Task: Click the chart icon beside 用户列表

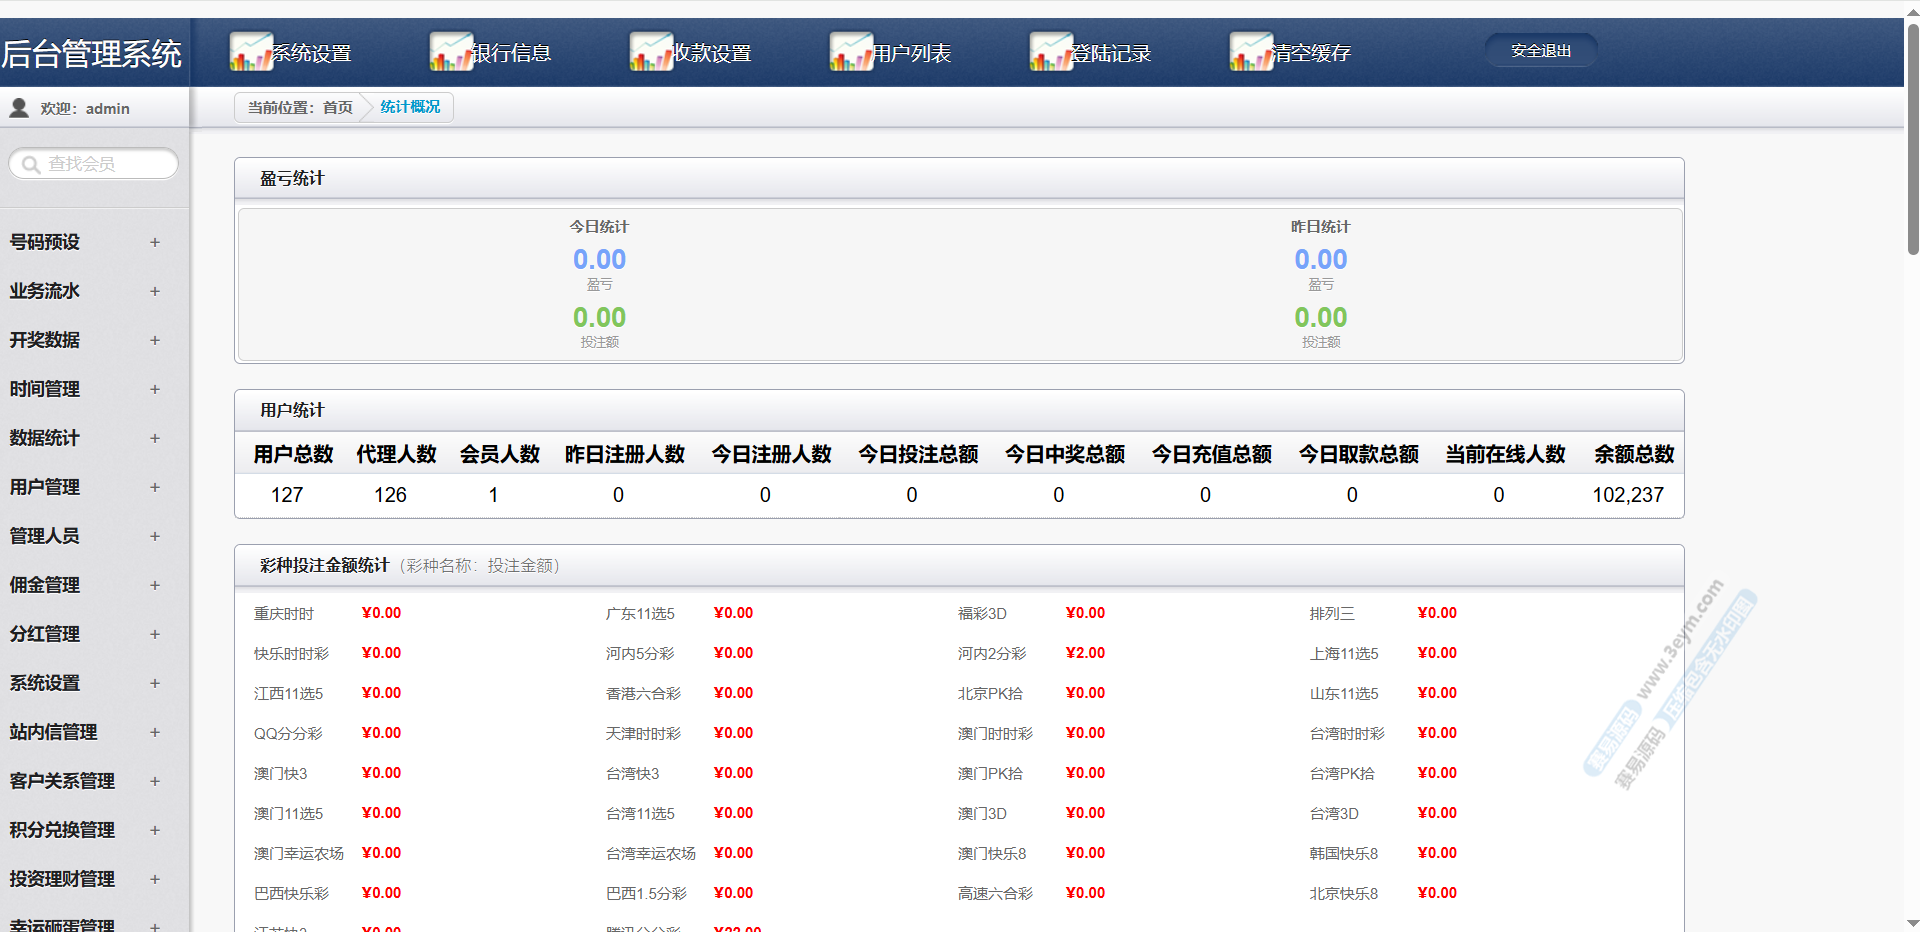Action: pyautogui.click(x=851, y=52)
